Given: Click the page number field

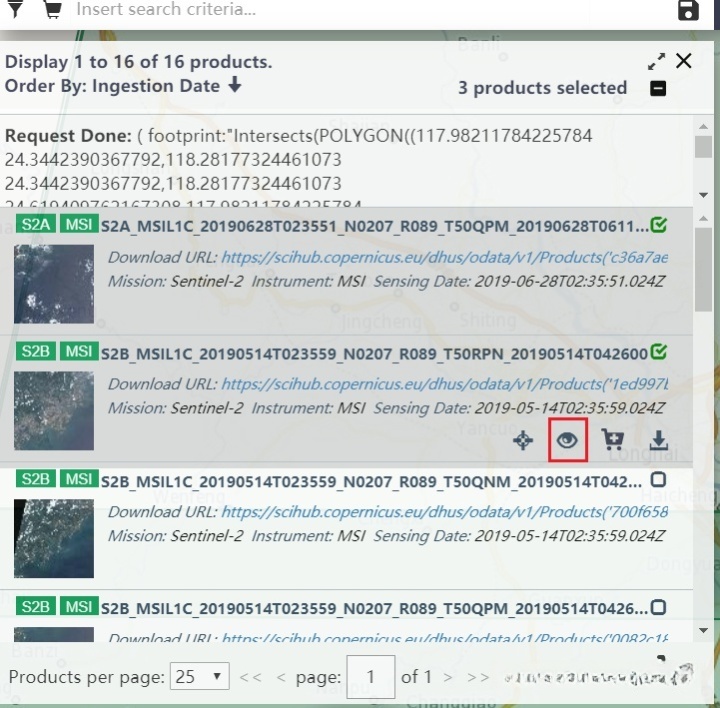Looking at the screenshot, I should point(371,676).
